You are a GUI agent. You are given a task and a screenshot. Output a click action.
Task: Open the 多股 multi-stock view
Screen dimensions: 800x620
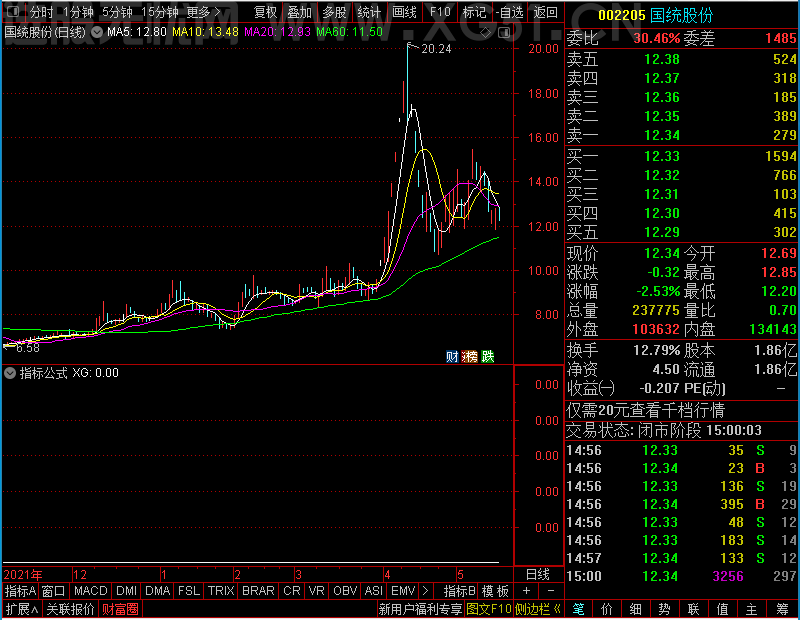coord(335,12)
